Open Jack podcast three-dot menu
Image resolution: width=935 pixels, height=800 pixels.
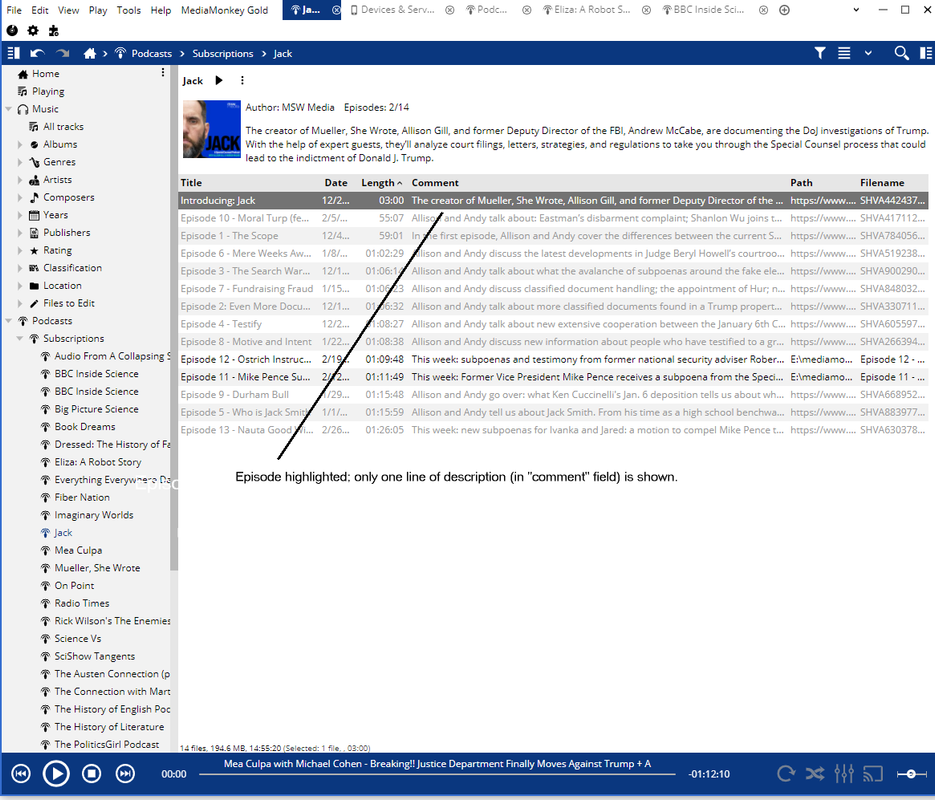click(242, 80)
